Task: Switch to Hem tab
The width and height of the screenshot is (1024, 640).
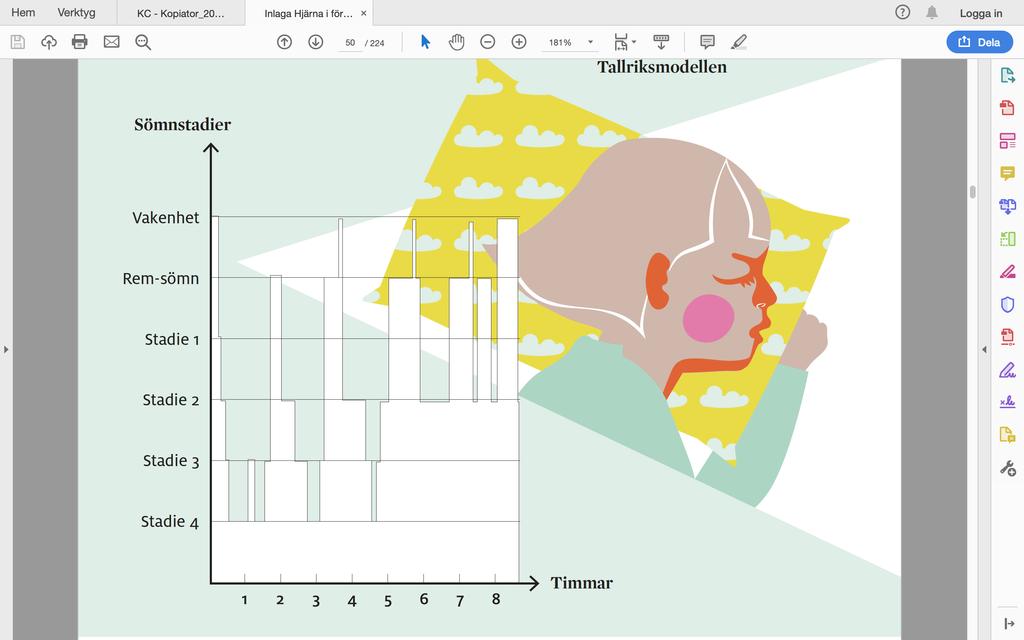Action: coord(23,12)
